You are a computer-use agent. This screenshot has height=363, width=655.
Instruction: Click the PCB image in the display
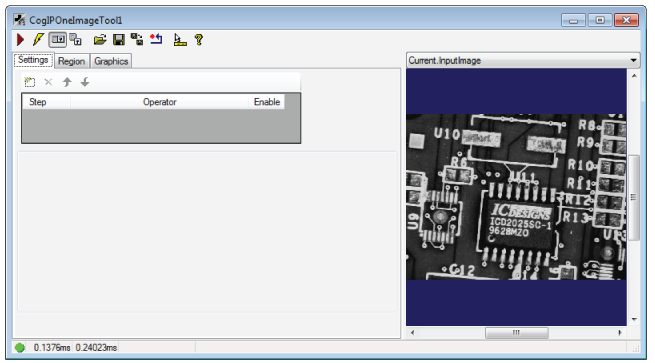(x=516, y=197)
